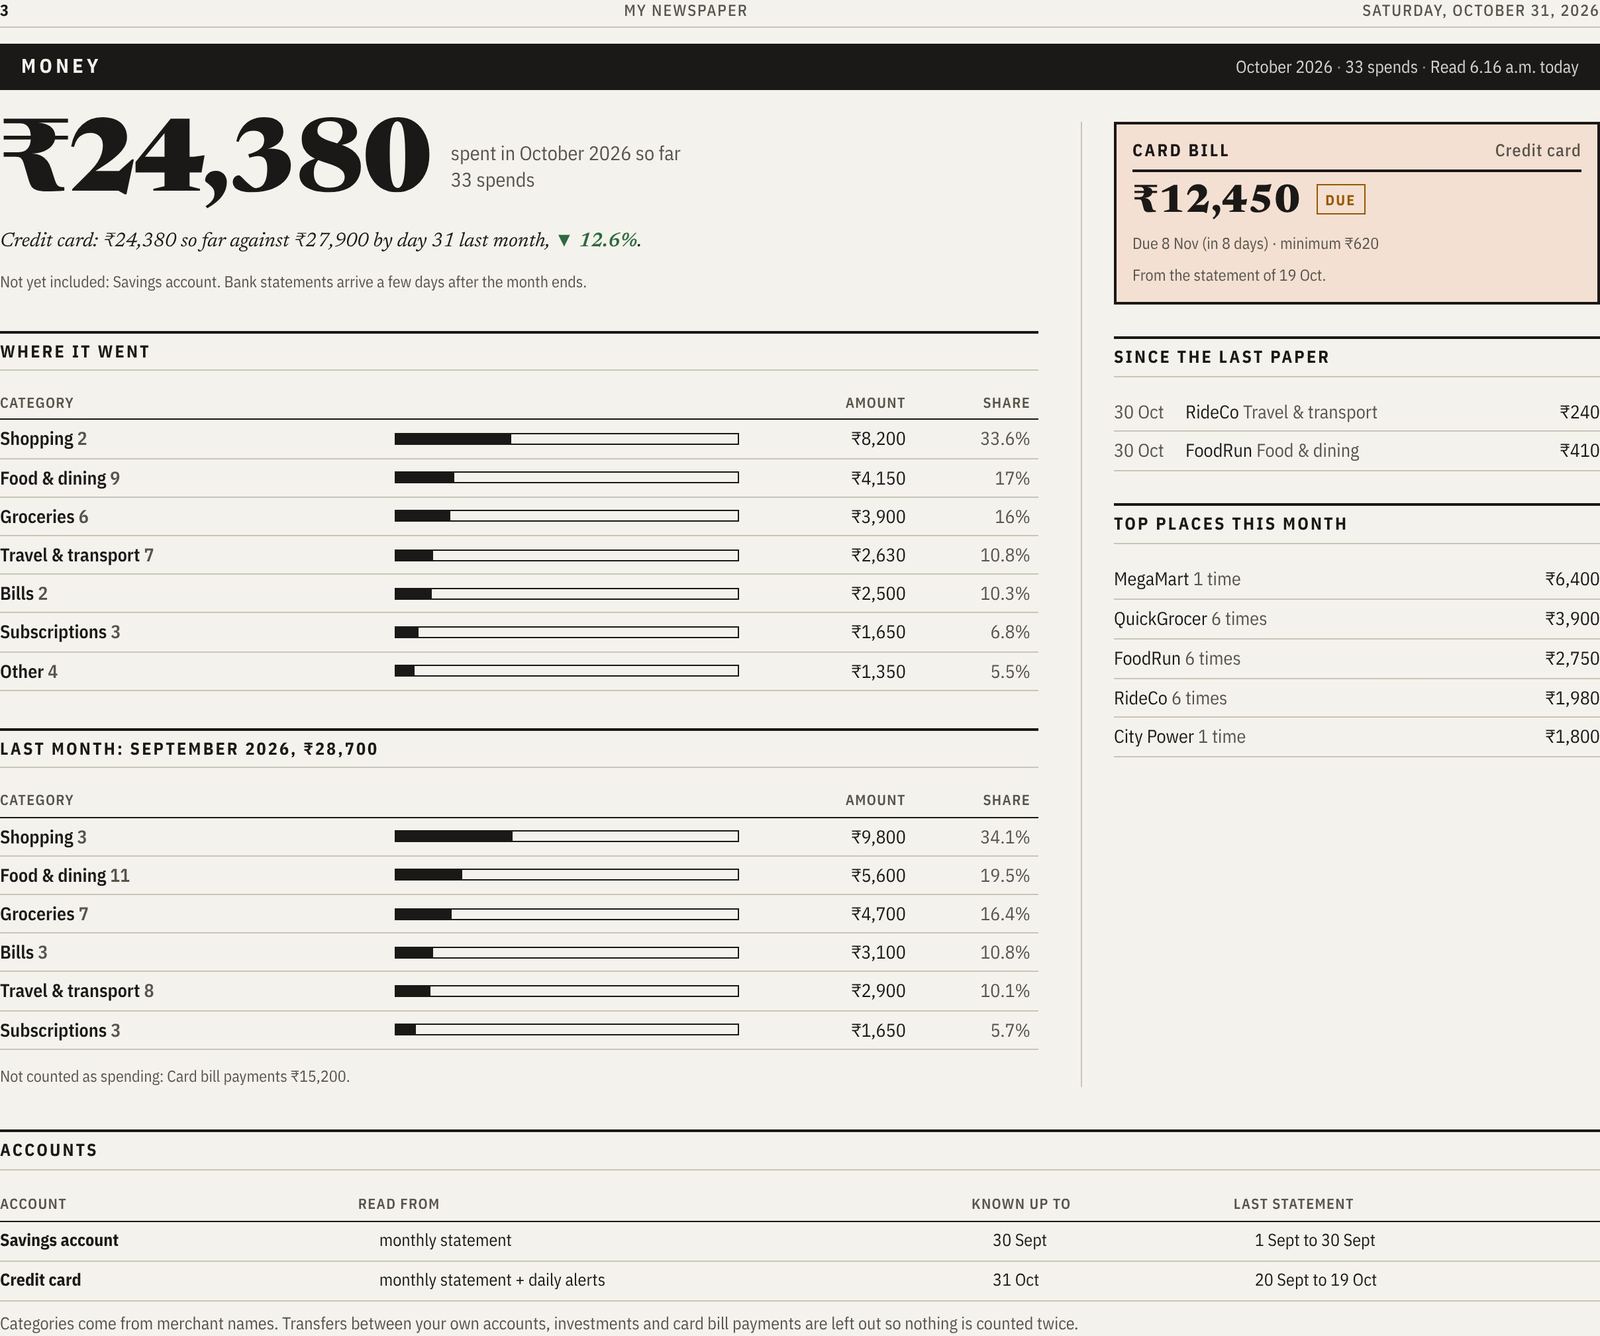Click the Food & dining 9 category row

coord(519,478)
